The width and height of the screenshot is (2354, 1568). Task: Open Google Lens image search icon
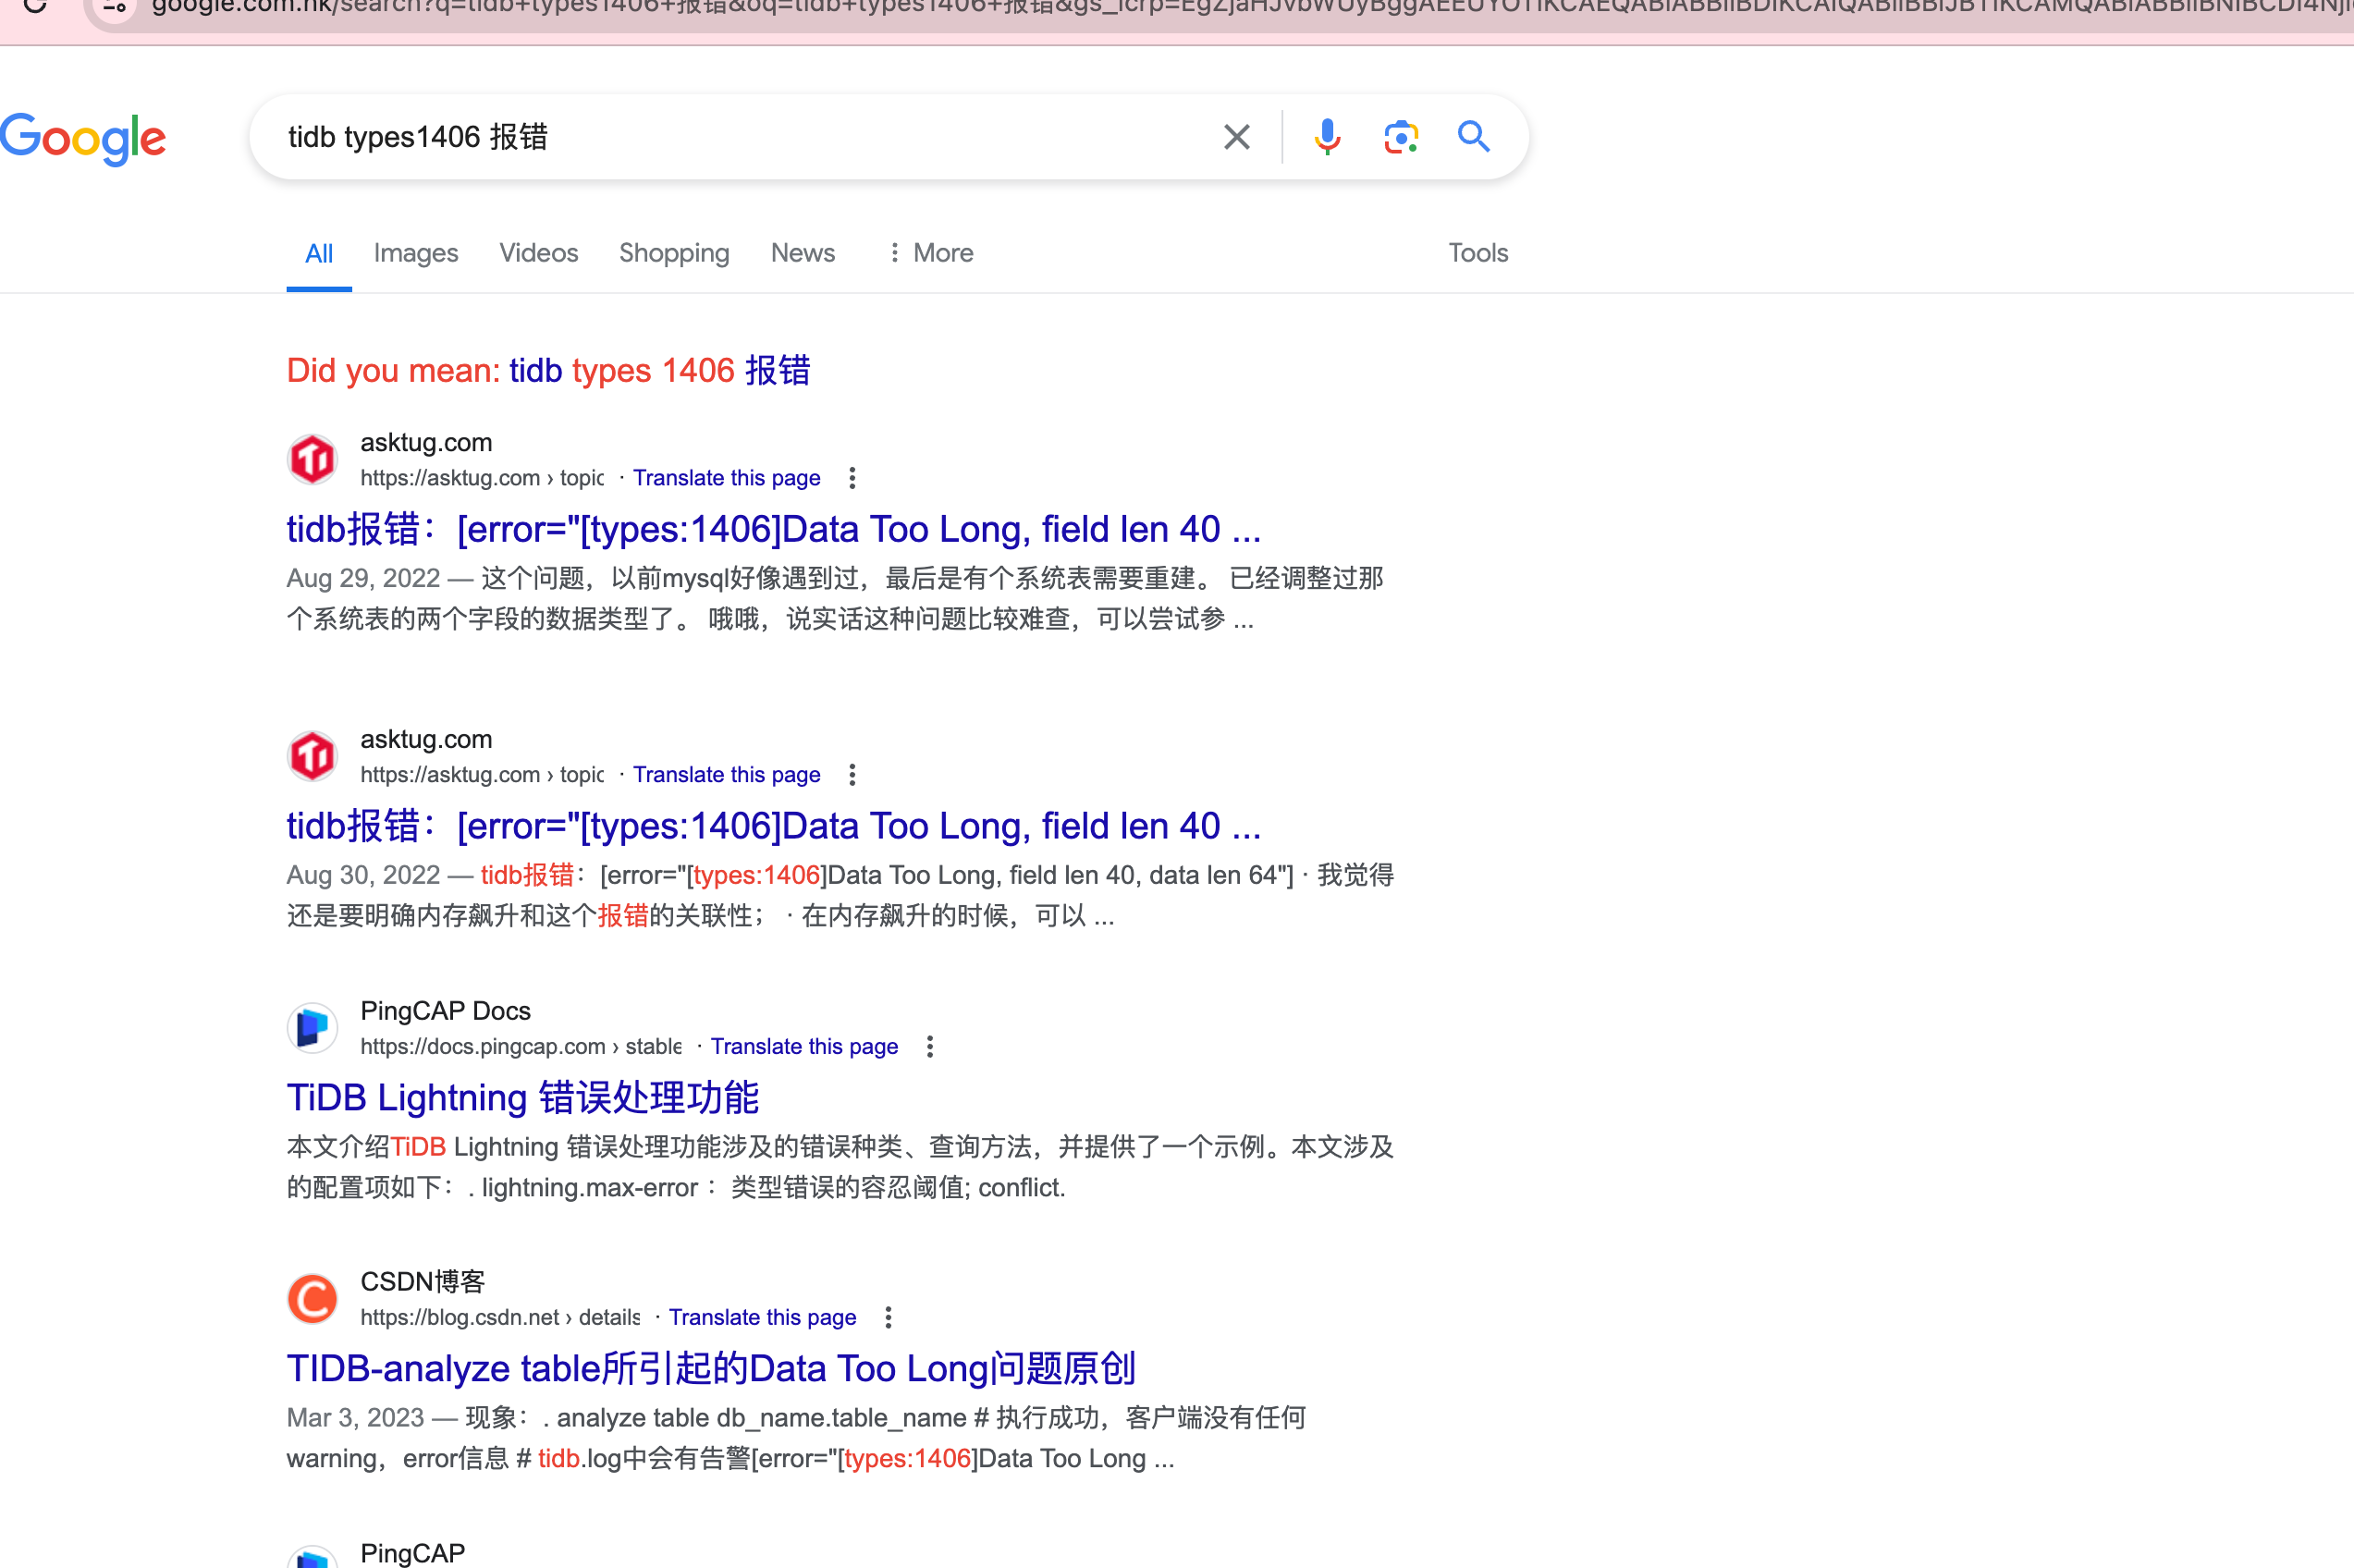(x=1401, y=137)
